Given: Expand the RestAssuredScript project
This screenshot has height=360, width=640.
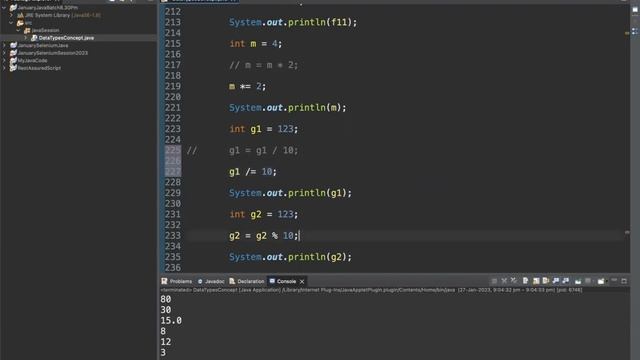Looking at the screenshot, I should (4, 68).
